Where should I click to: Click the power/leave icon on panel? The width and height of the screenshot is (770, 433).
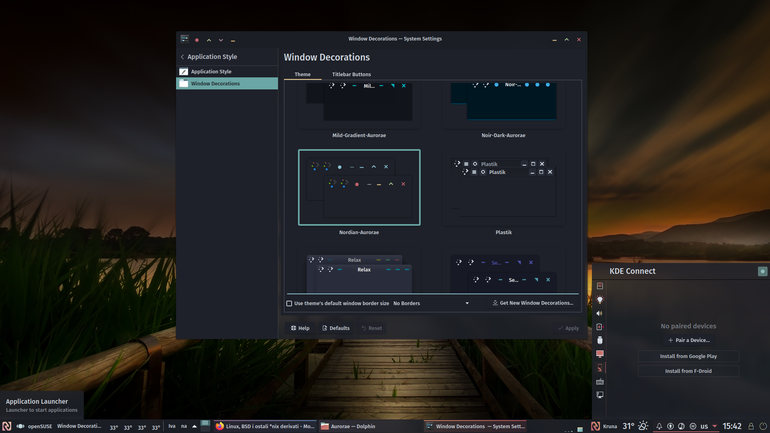[x=763, y=426]
